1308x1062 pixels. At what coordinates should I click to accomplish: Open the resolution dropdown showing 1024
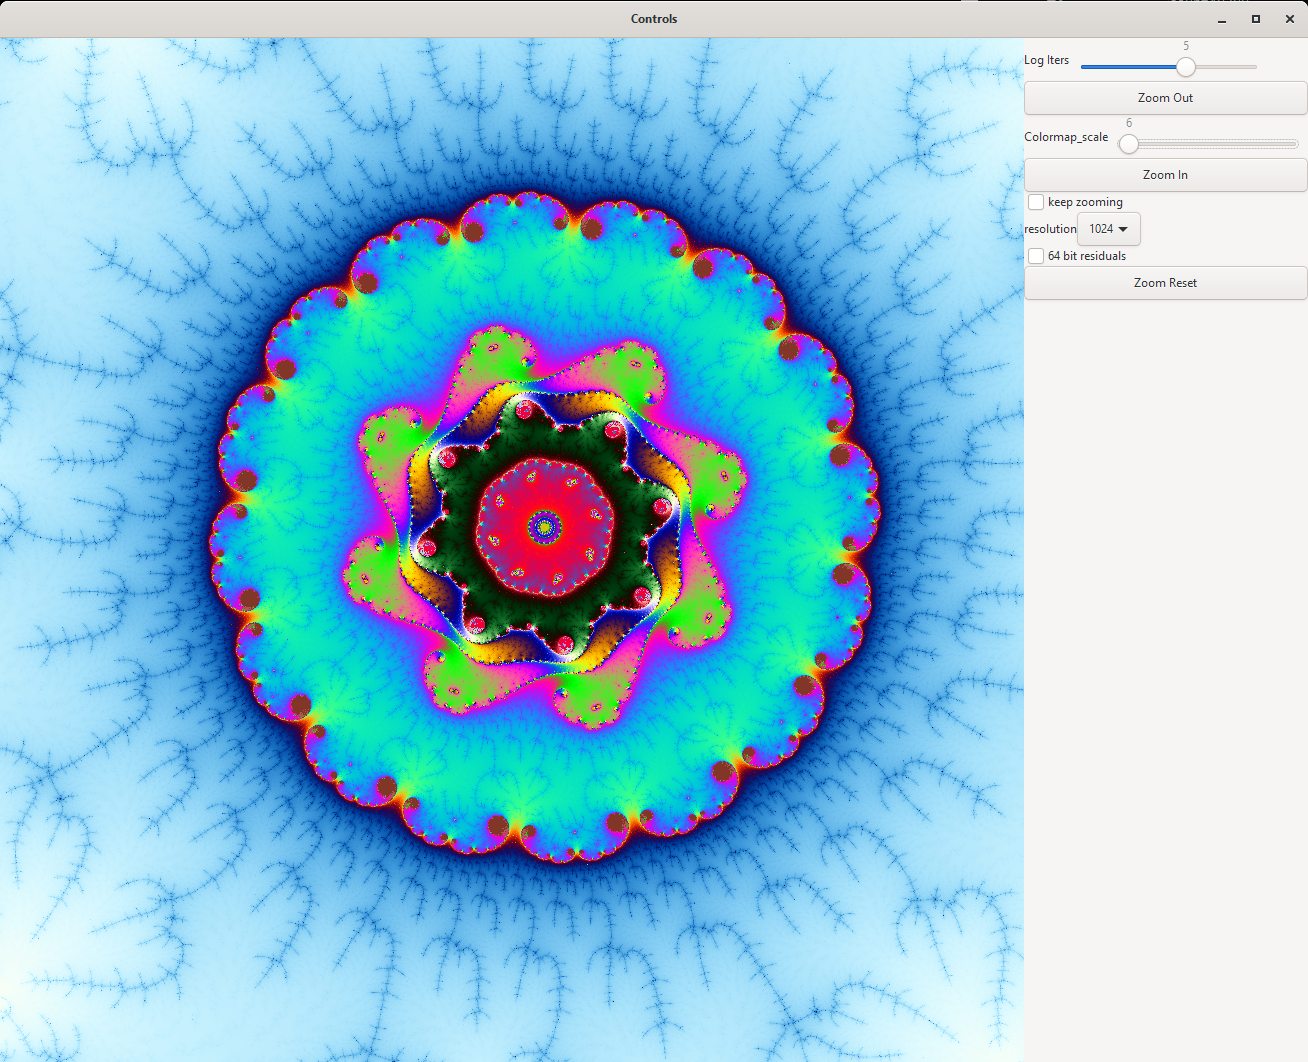[x=1108, y=229]
